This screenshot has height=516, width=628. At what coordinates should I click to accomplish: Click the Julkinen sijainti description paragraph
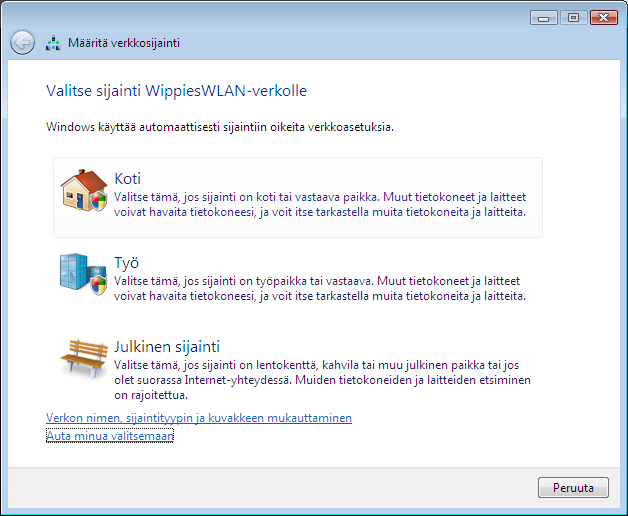click(320, 380)
